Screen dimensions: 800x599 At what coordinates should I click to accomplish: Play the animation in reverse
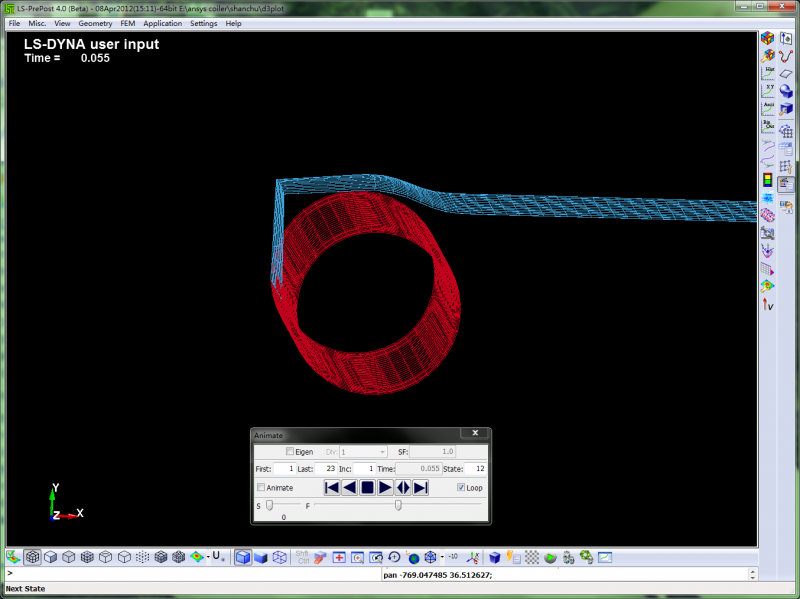coord(349,487)
